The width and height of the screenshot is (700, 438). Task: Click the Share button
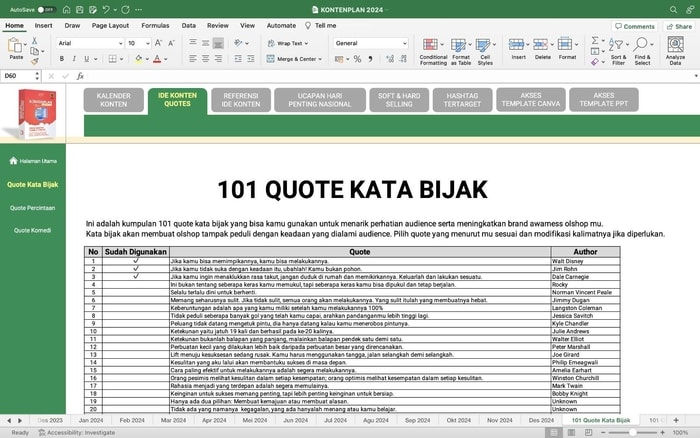(679, 26)
